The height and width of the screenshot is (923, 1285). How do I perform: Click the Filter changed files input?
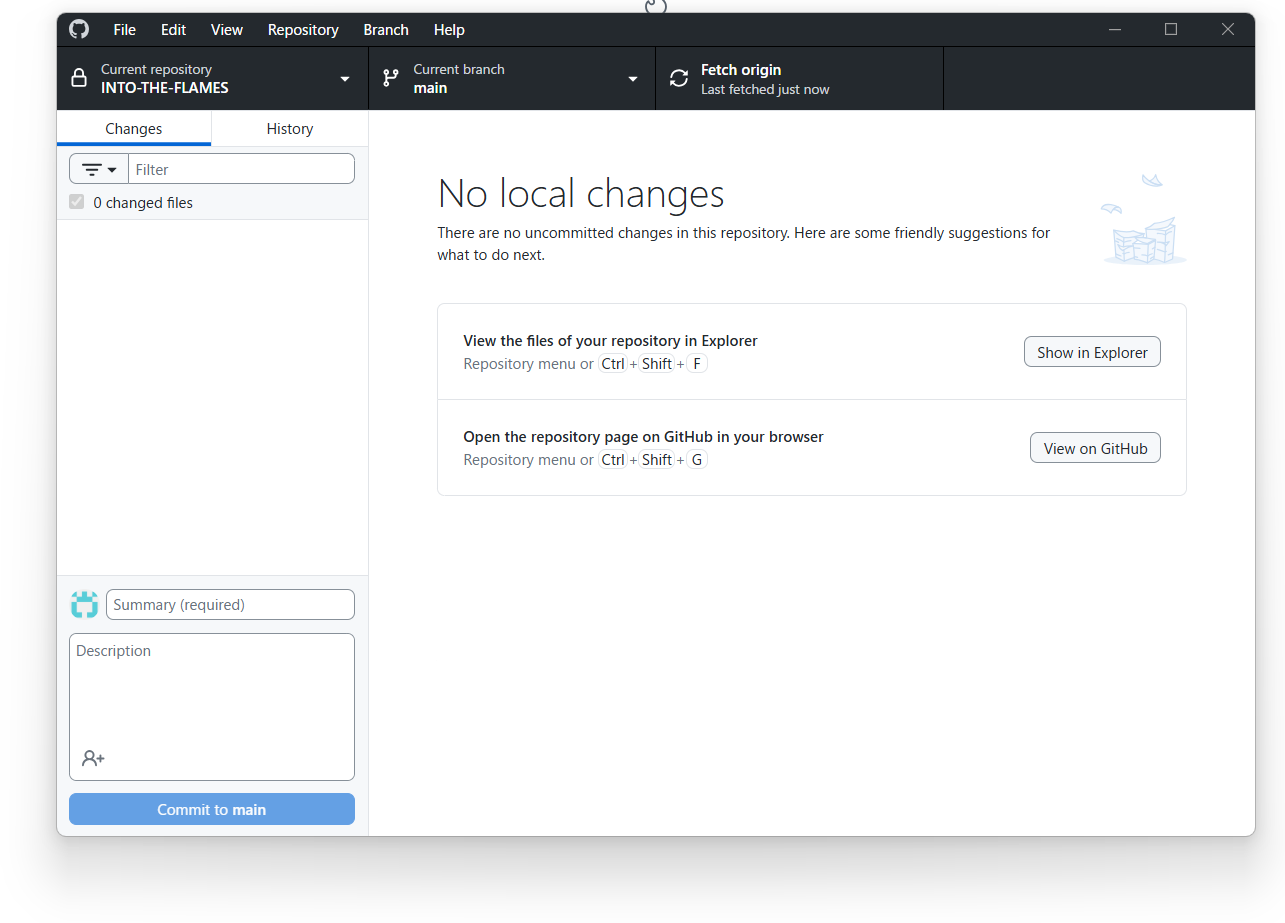(x=241, y=169)
